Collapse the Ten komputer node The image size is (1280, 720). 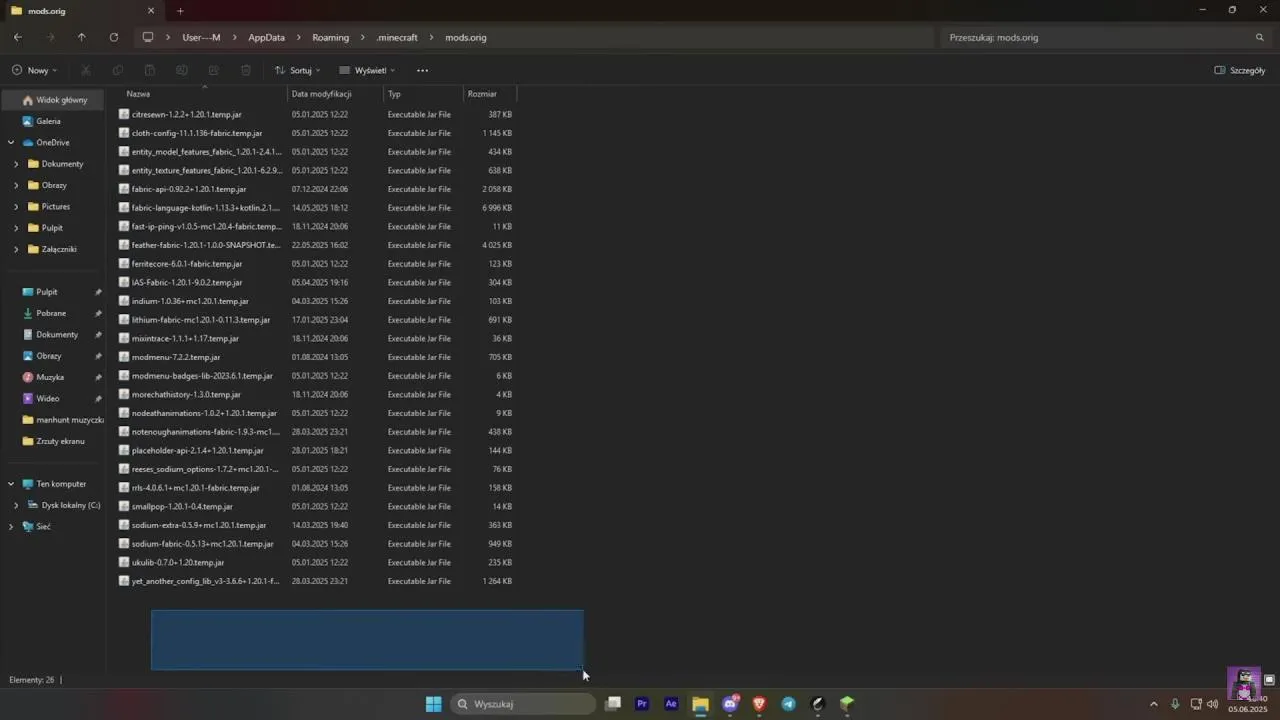coord(11,484)
